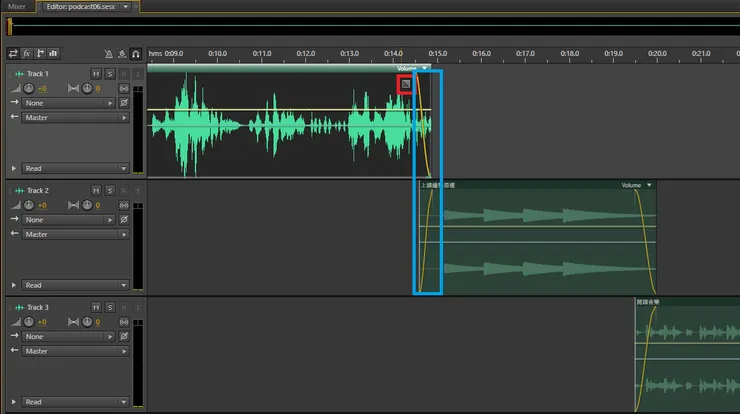Solo Track 3
Viewport: 740px width, 414px height.
[110, 307]
